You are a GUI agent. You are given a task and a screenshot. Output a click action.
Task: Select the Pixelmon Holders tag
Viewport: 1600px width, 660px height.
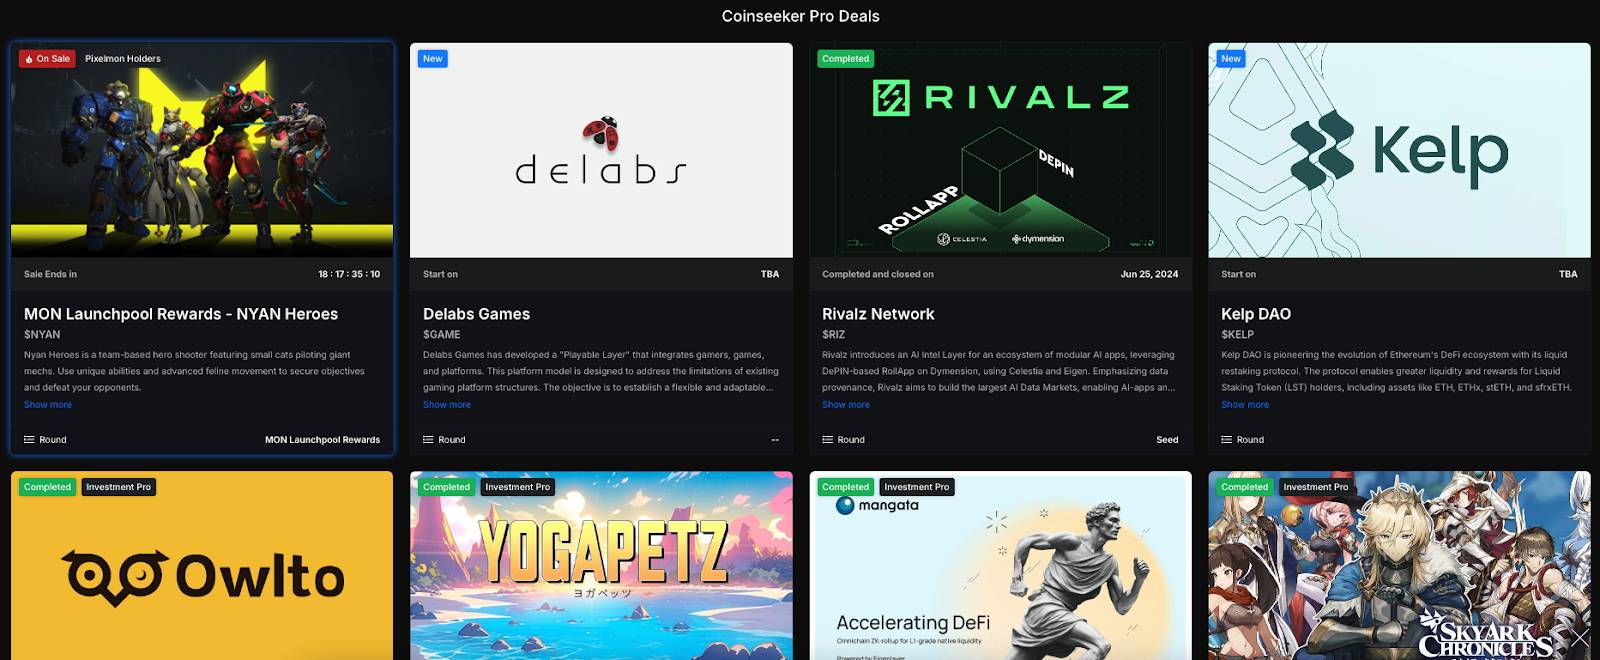point(123,59)
